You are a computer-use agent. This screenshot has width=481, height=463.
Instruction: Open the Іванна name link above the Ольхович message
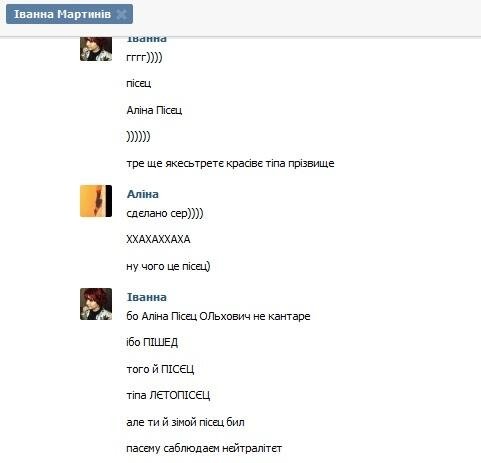coord(147,297)
